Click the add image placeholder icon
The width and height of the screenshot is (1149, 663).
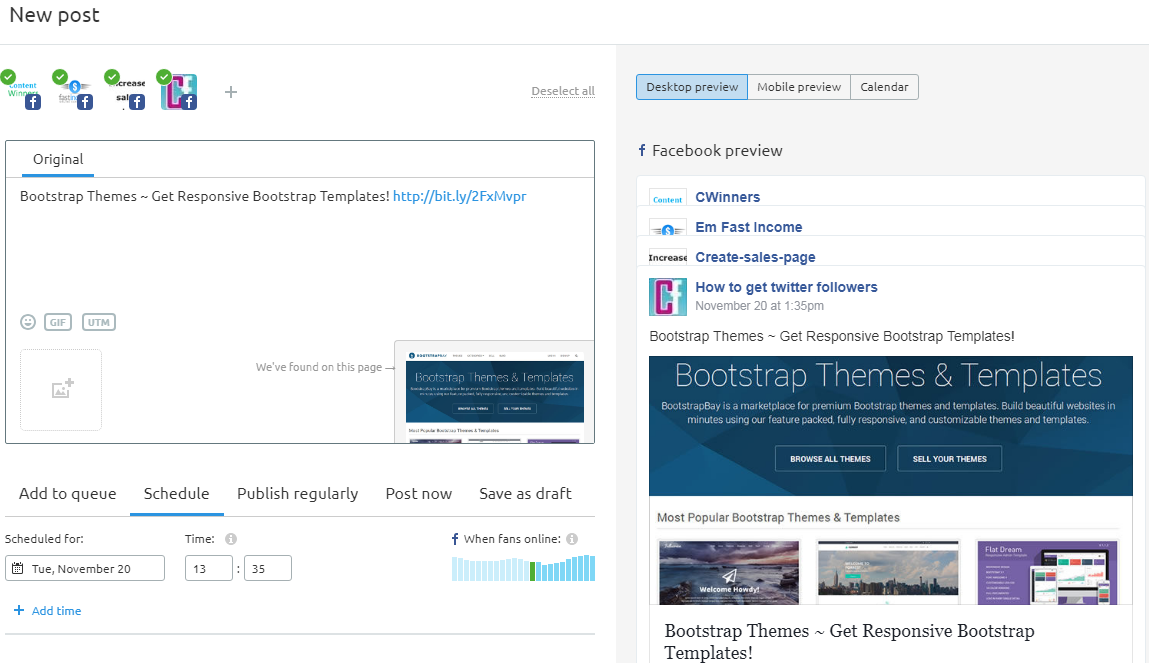[x=61, y=390]
